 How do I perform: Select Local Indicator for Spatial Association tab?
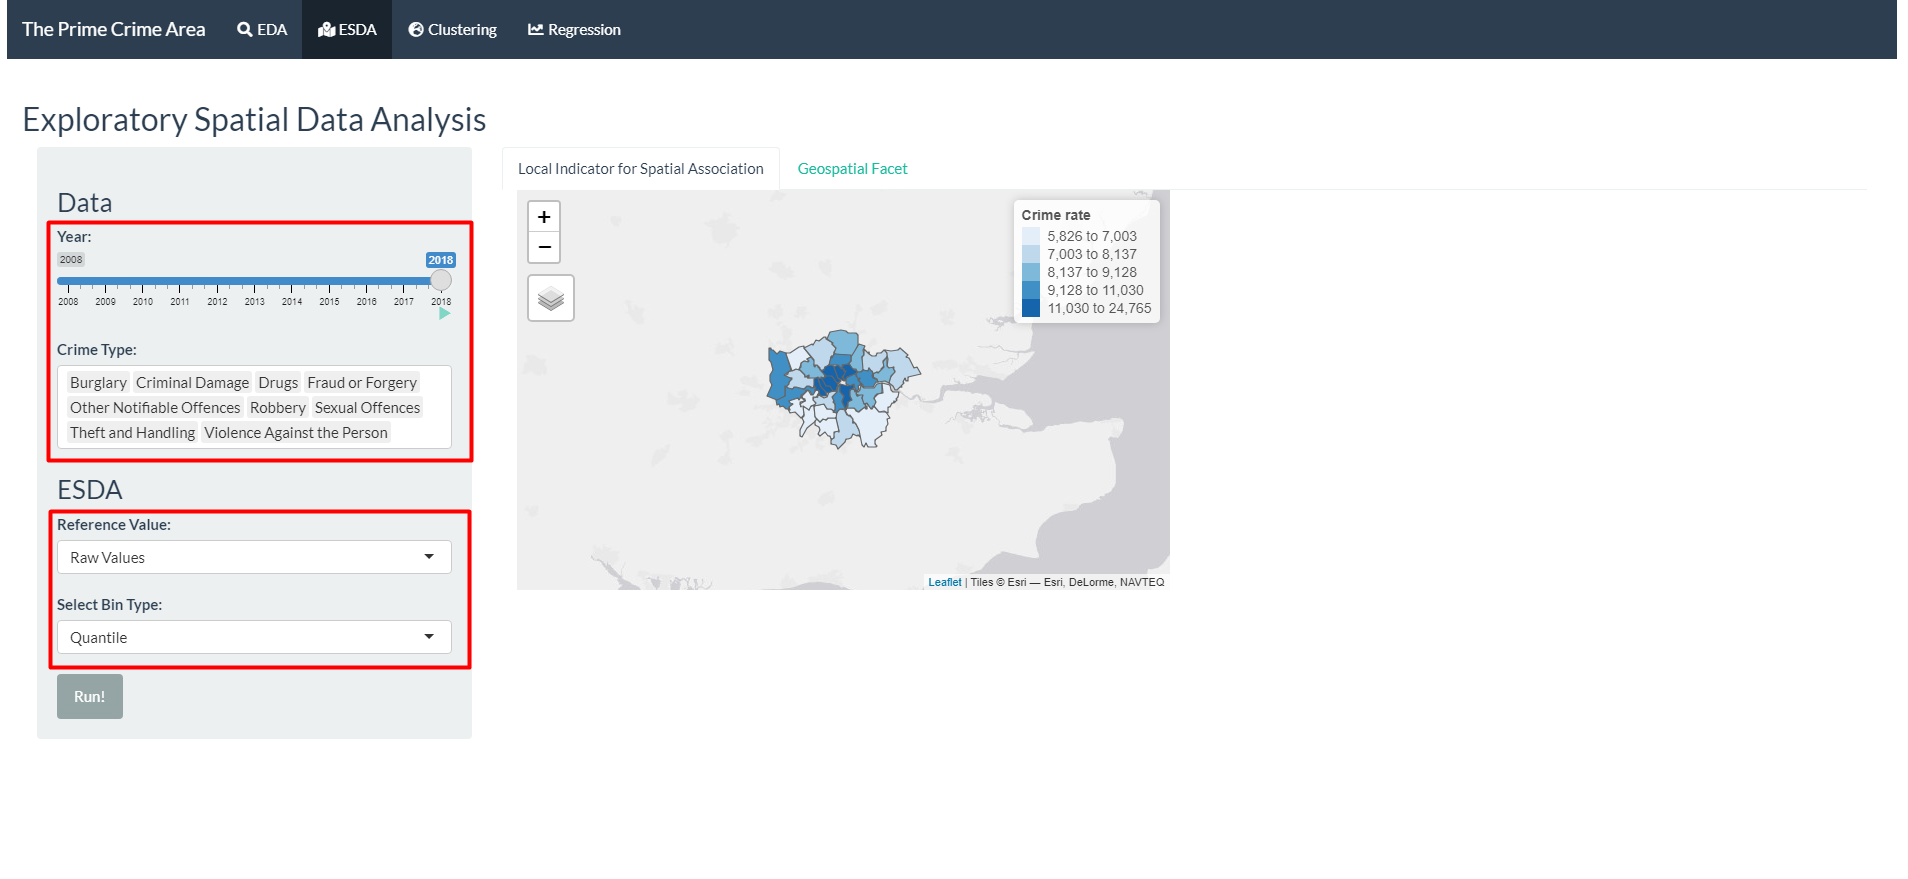640,169
